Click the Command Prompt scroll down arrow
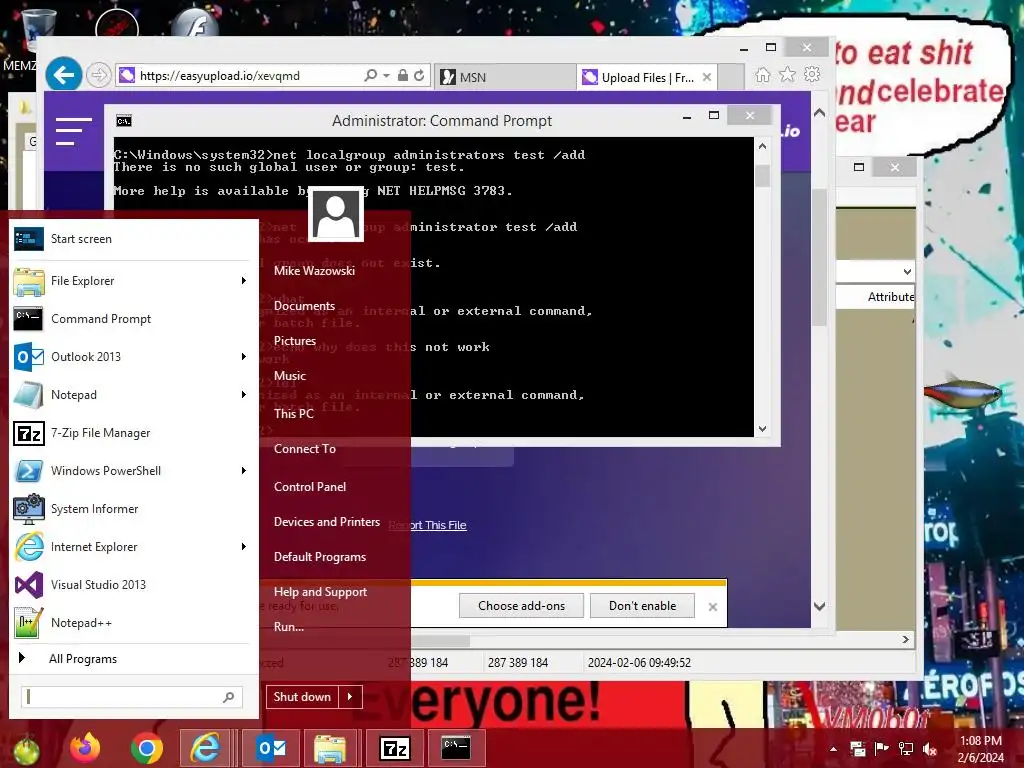 (762, 429)
